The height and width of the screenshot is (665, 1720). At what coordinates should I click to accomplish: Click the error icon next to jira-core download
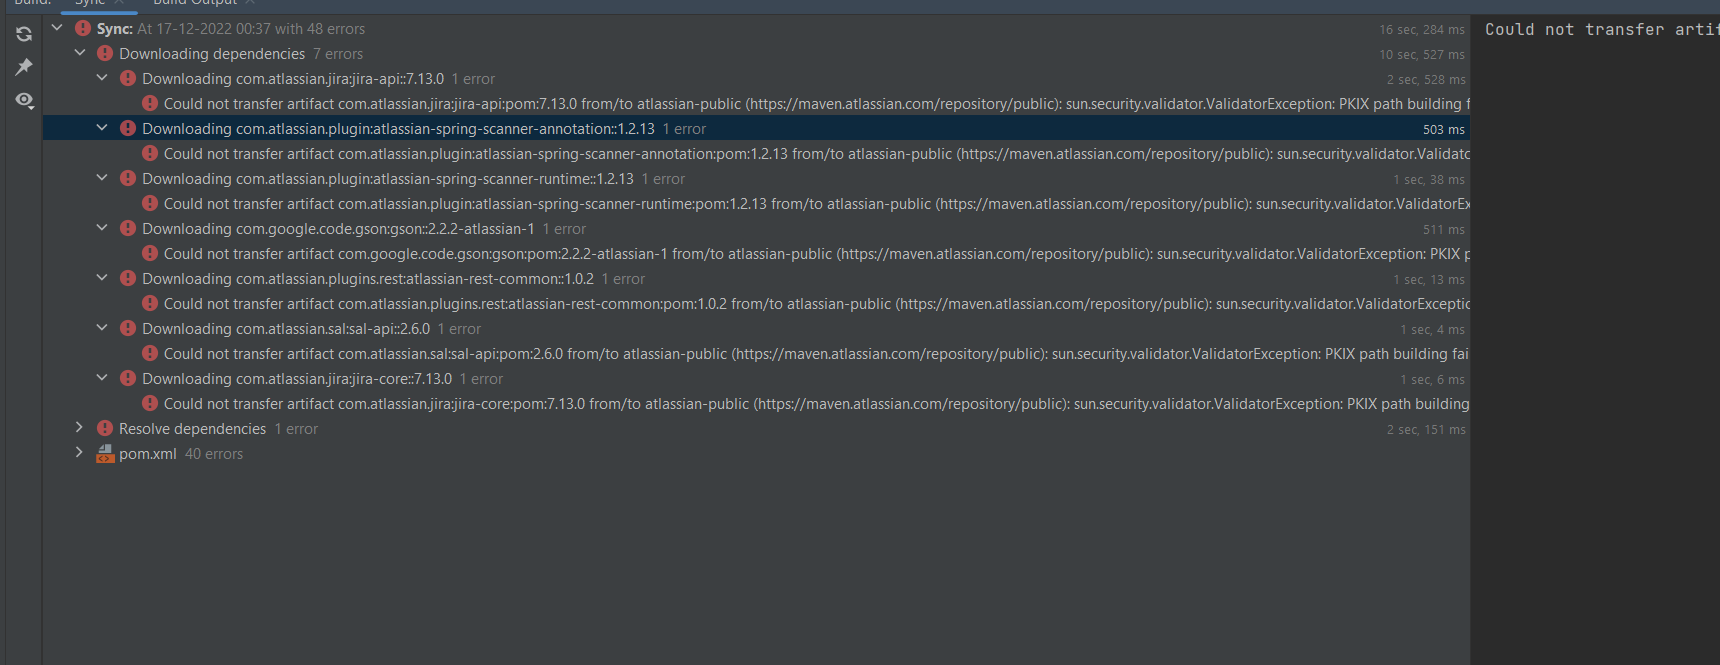pos(128,379)
